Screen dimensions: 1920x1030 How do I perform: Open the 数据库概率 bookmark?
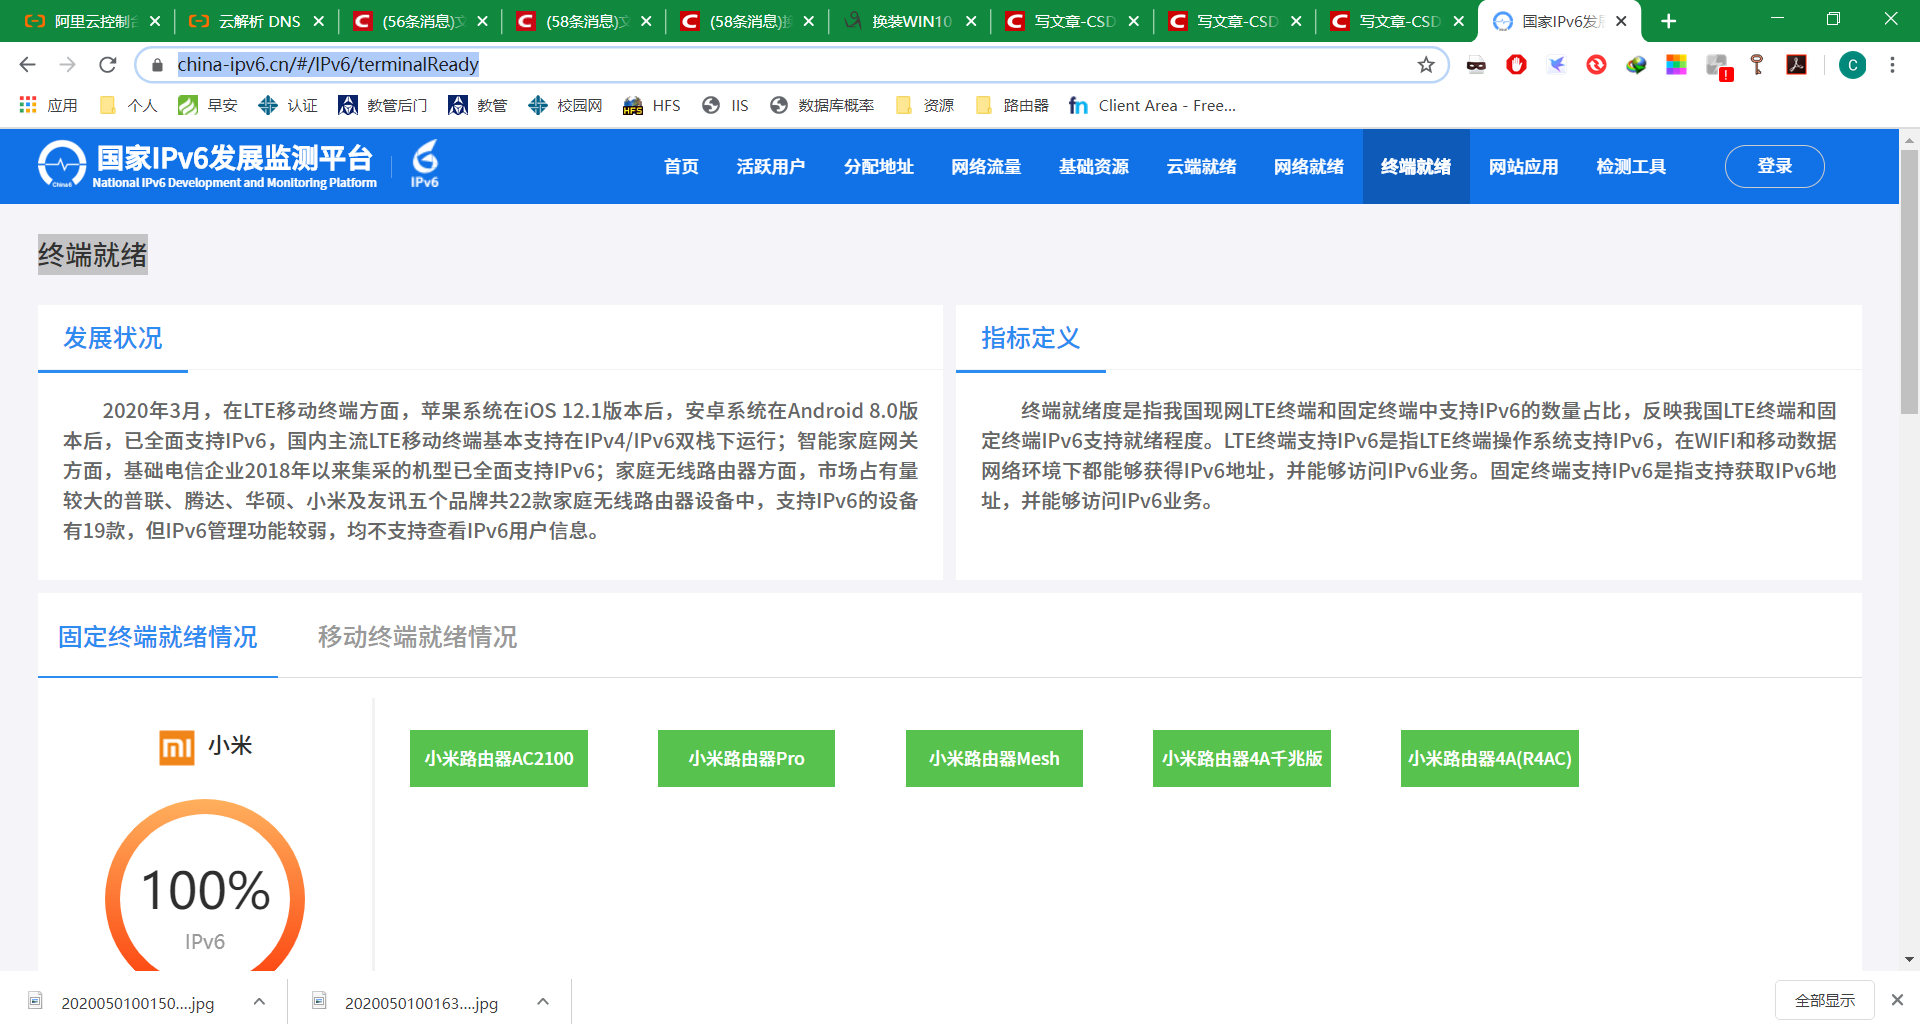coord(822,105)
